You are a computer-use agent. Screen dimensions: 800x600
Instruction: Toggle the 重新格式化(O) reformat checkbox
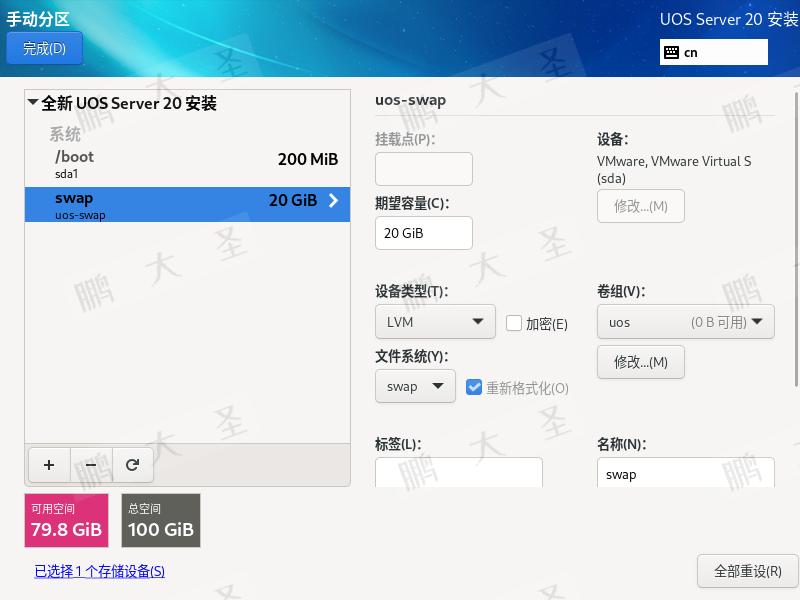click(x=474, y=387)
